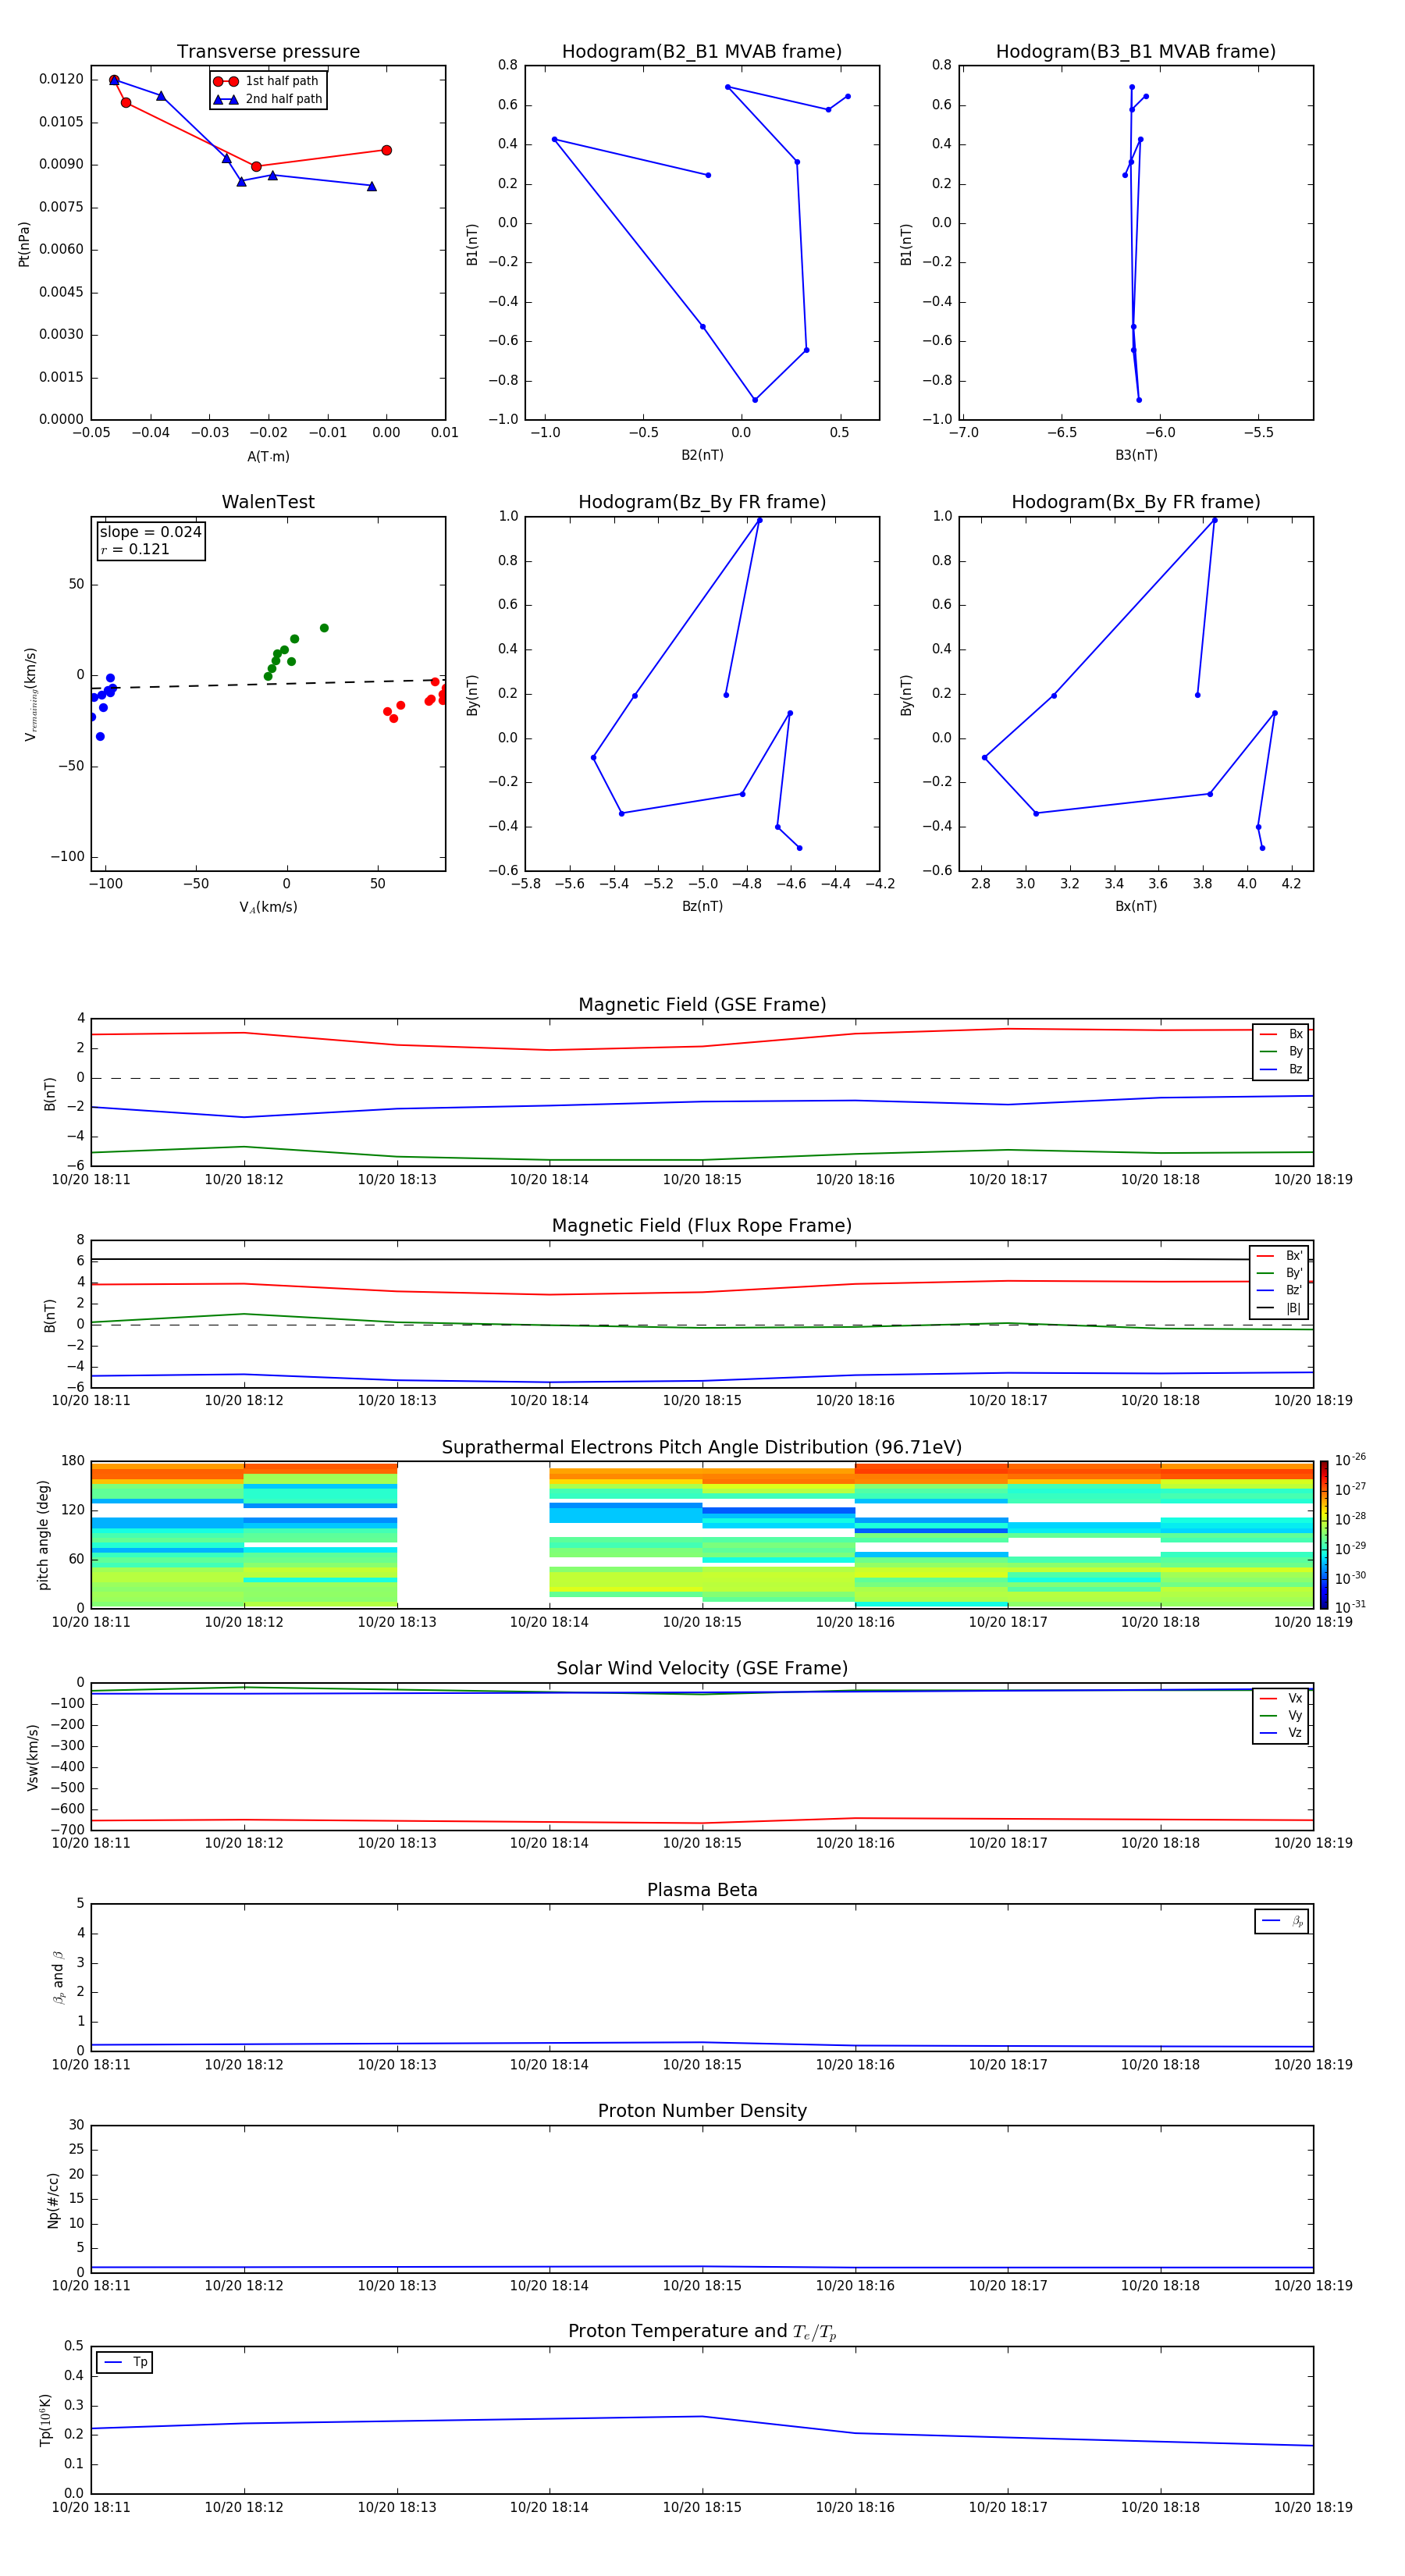
Task: Click the 'Proton Number Density' title
Action: click(x=702, y=2111)
